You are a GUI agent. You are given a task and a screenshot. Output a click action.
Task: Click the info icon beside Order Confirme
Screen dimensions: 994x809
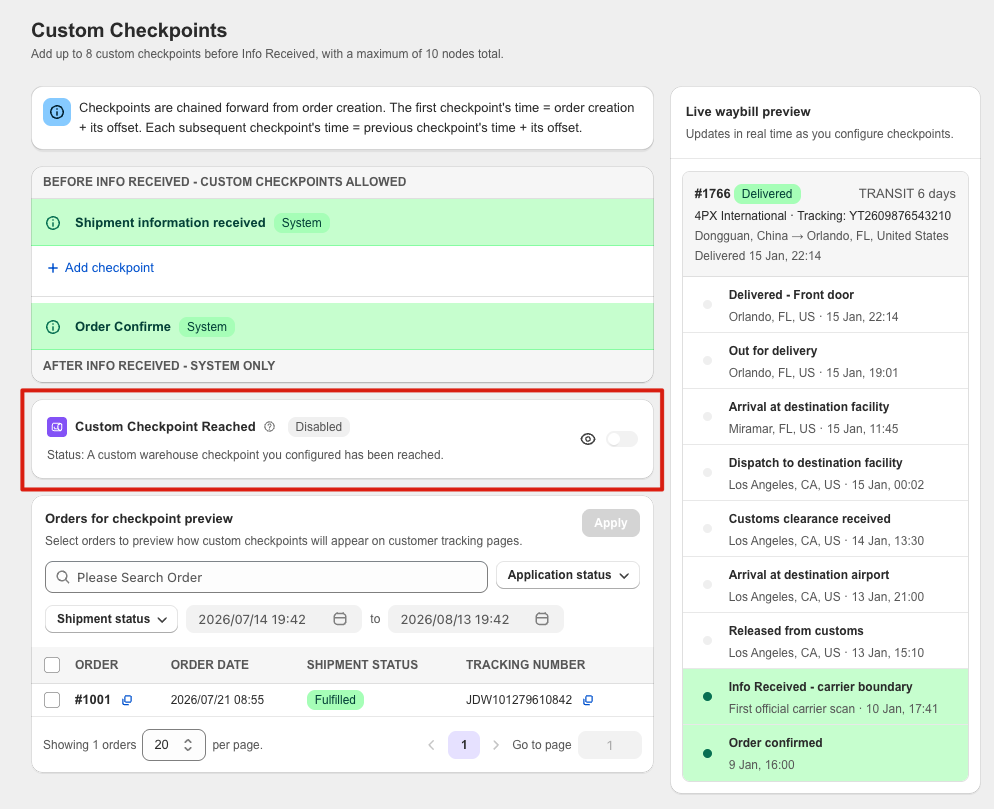pyautogui.click(x=53, y=327)
